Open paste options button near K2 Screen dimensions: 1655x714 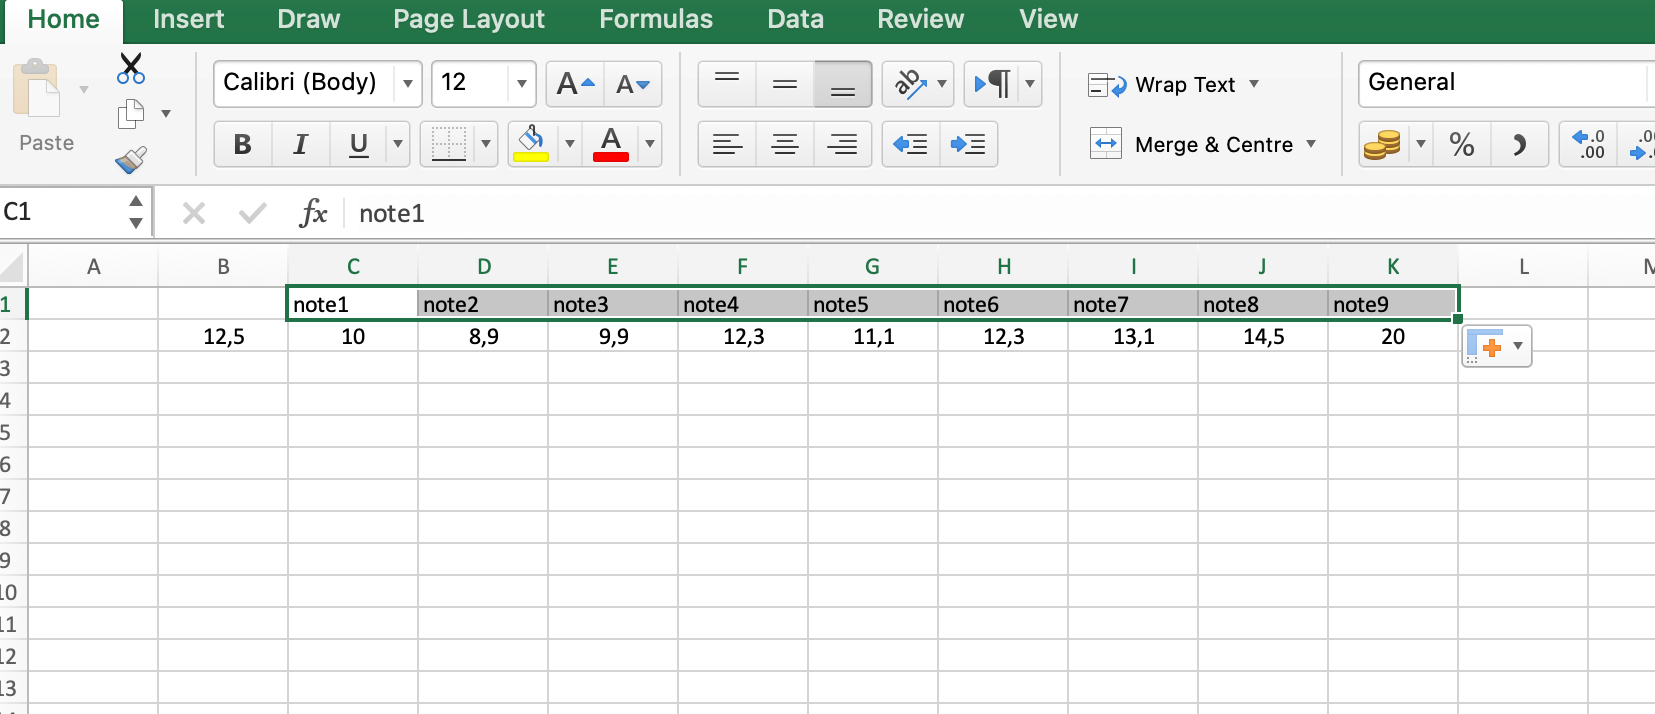click(1496, 346)
